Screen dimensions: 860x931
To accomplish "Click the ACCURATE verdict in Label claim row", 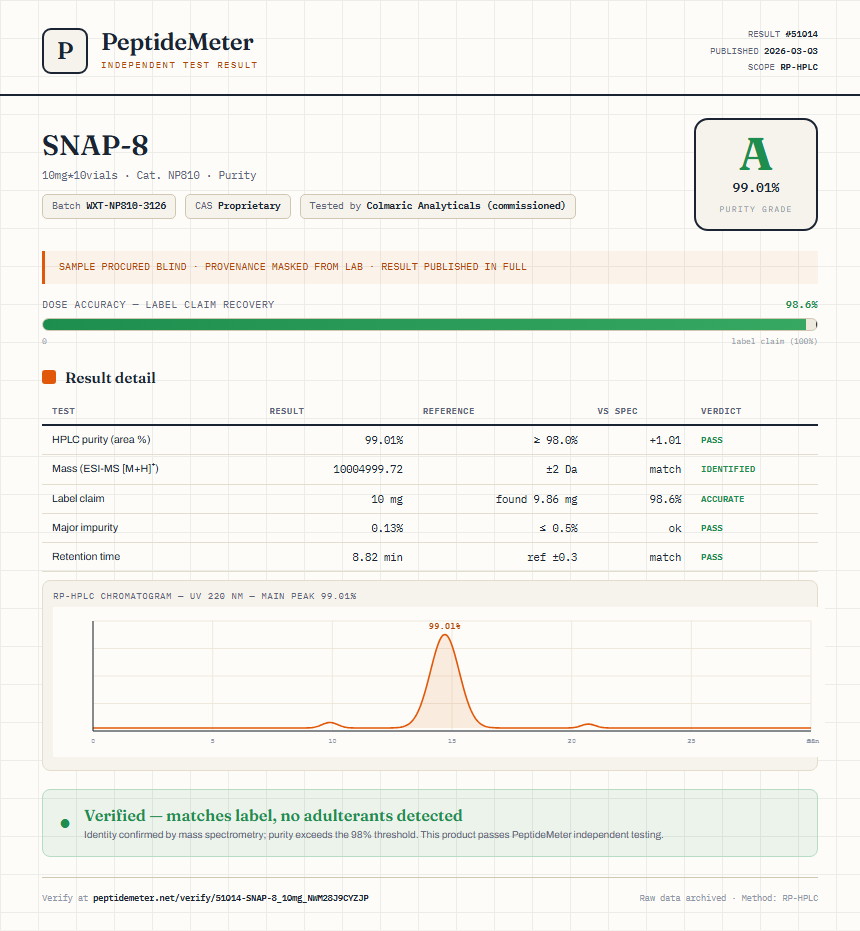I will pyautogui.click(x=722, y=499).
